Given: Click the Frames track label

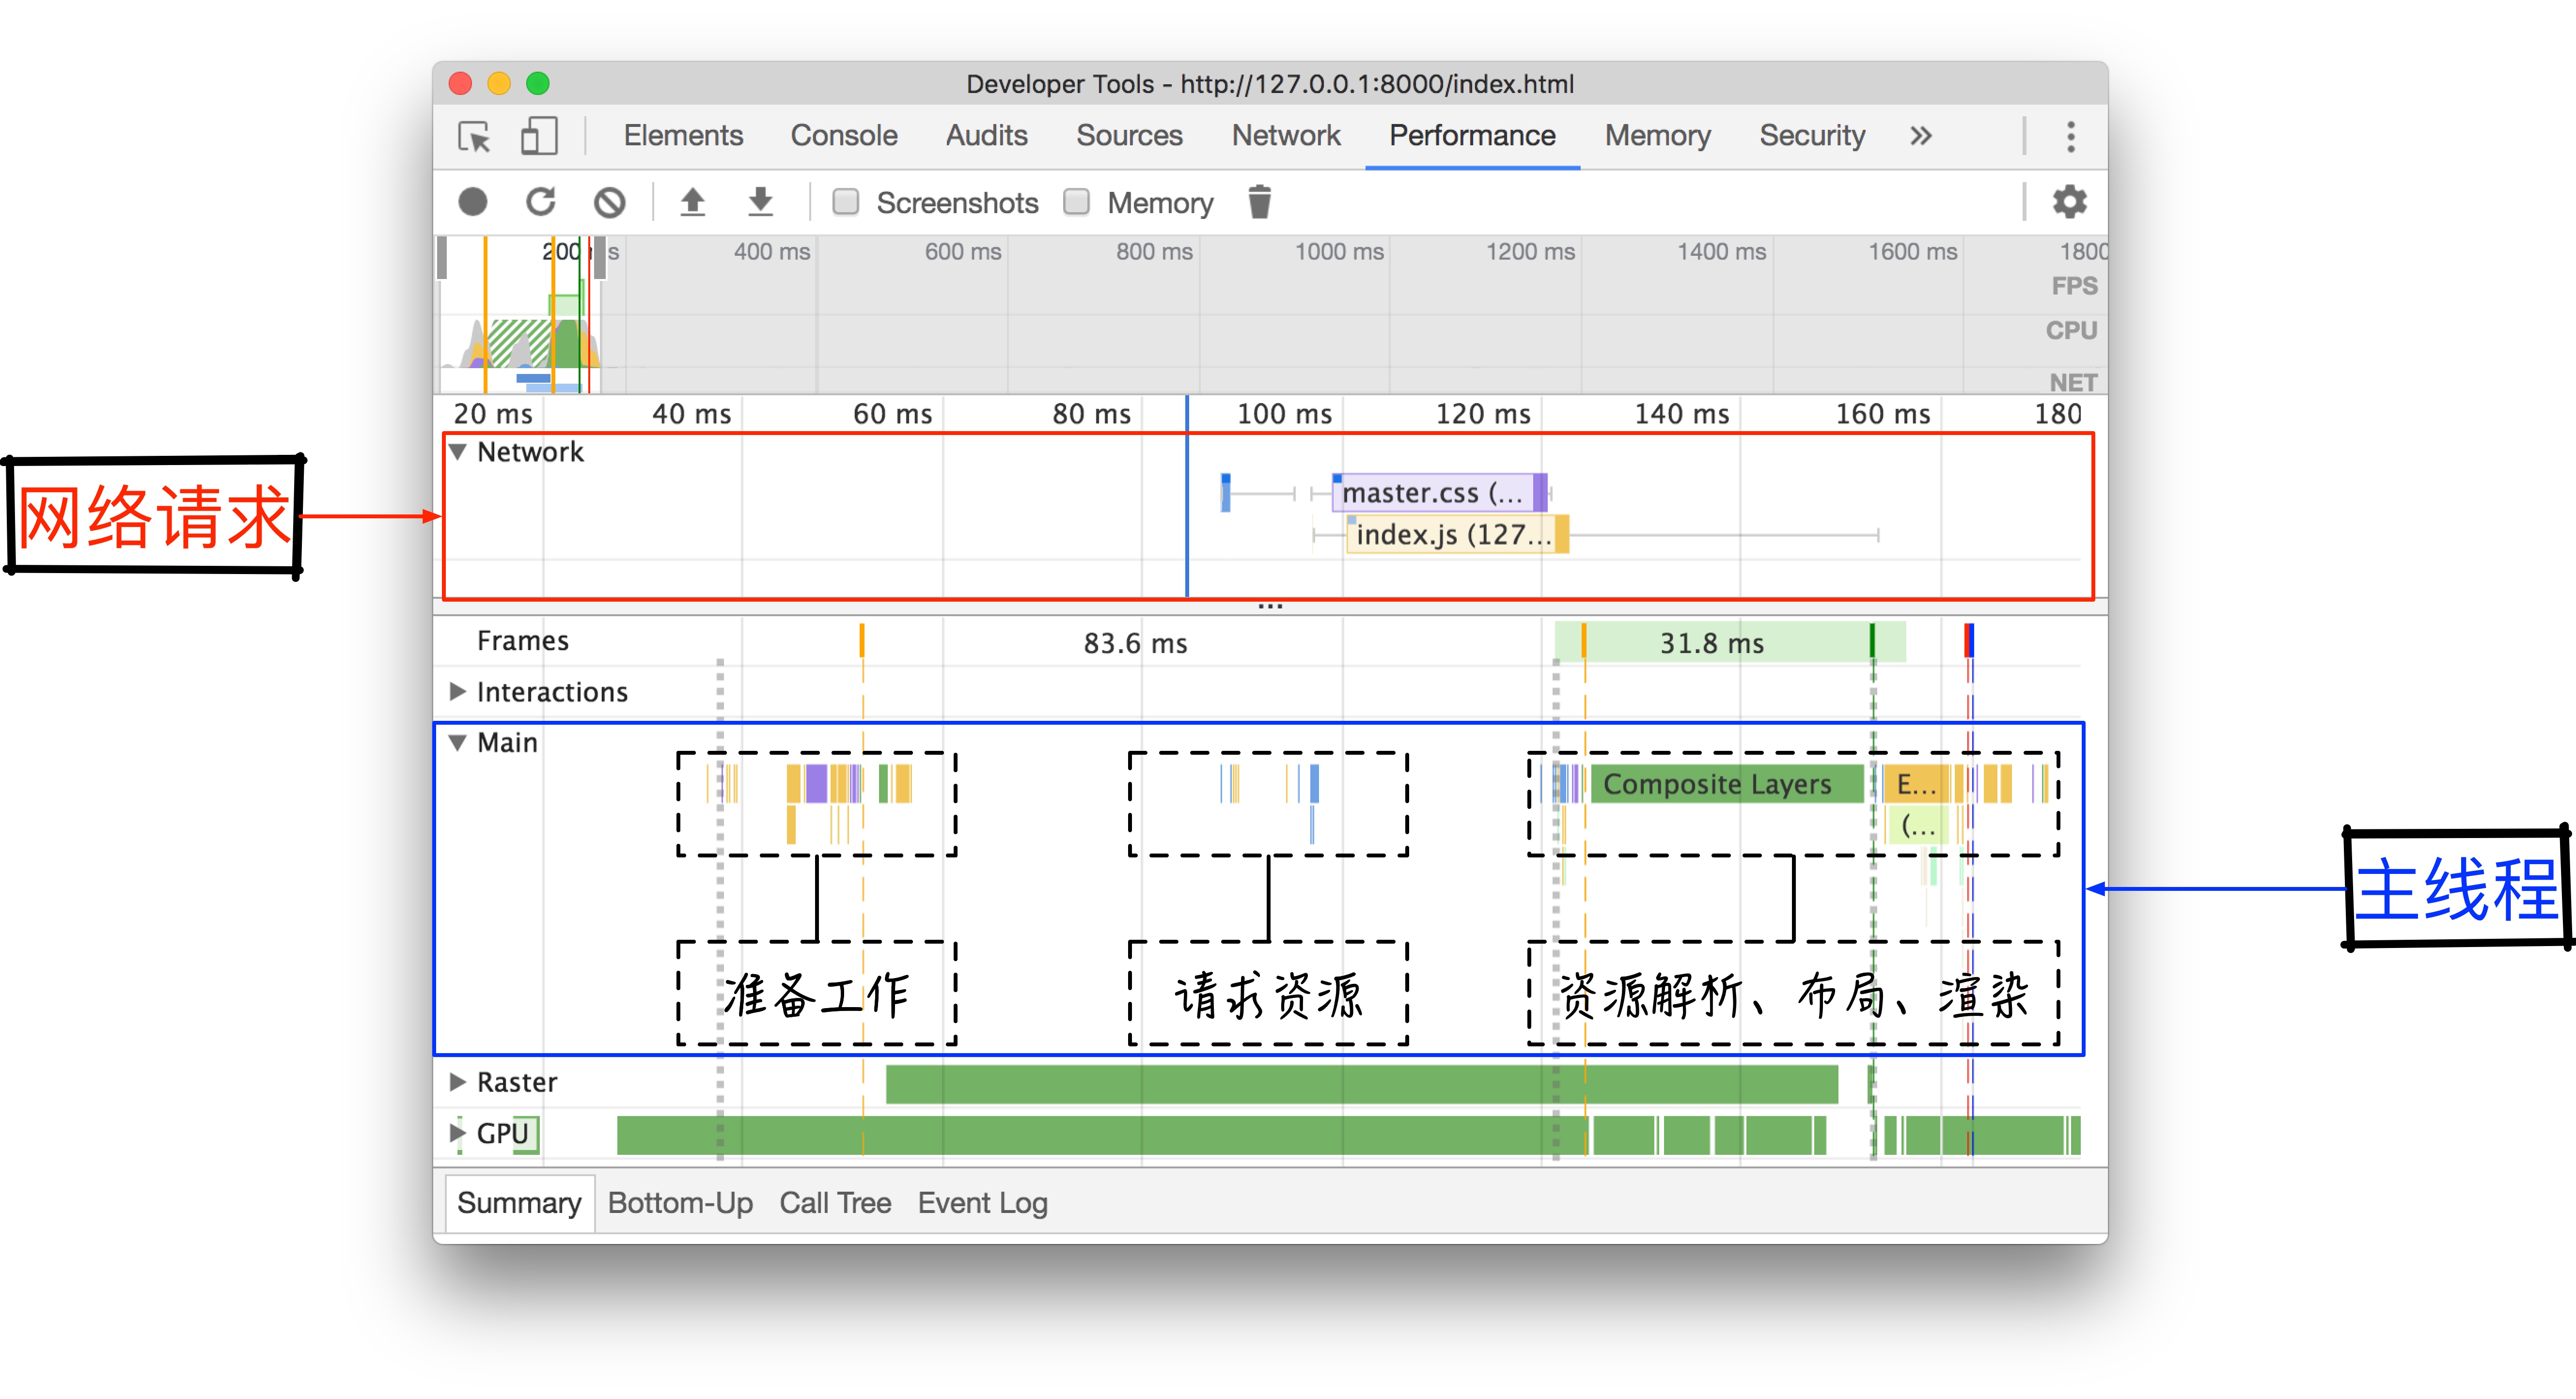Looking at the screenshot, I should (x=523, y=640).
